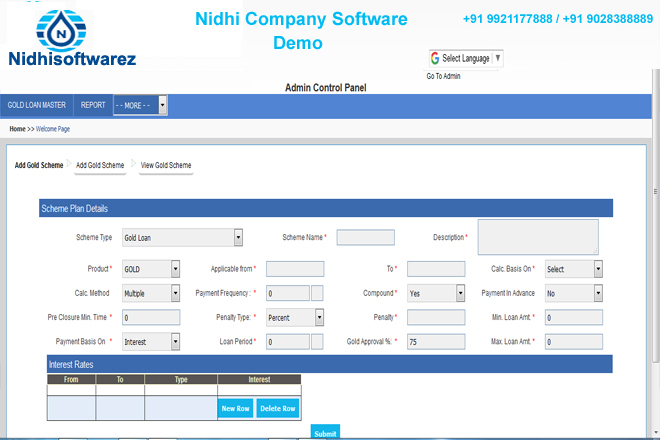
Task: Click the Scheme Plan Details section header
Action: (x=326, y=208)
